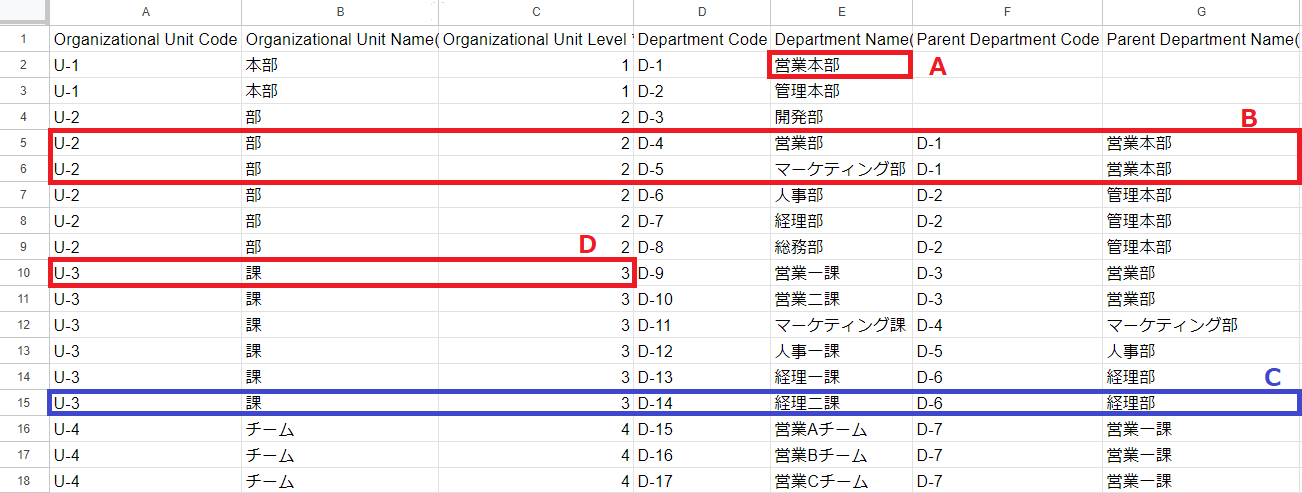Select the row 15 number header

24,403
